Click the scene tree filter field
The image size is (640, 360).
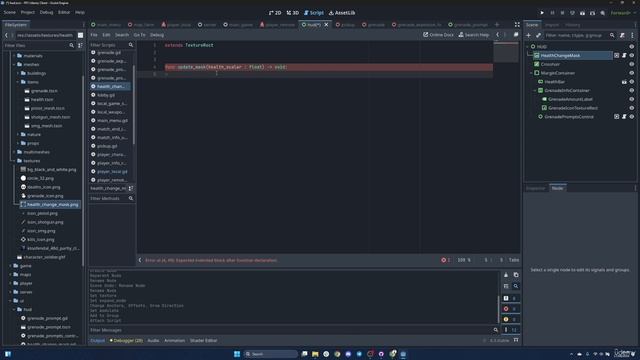(580, 36)
